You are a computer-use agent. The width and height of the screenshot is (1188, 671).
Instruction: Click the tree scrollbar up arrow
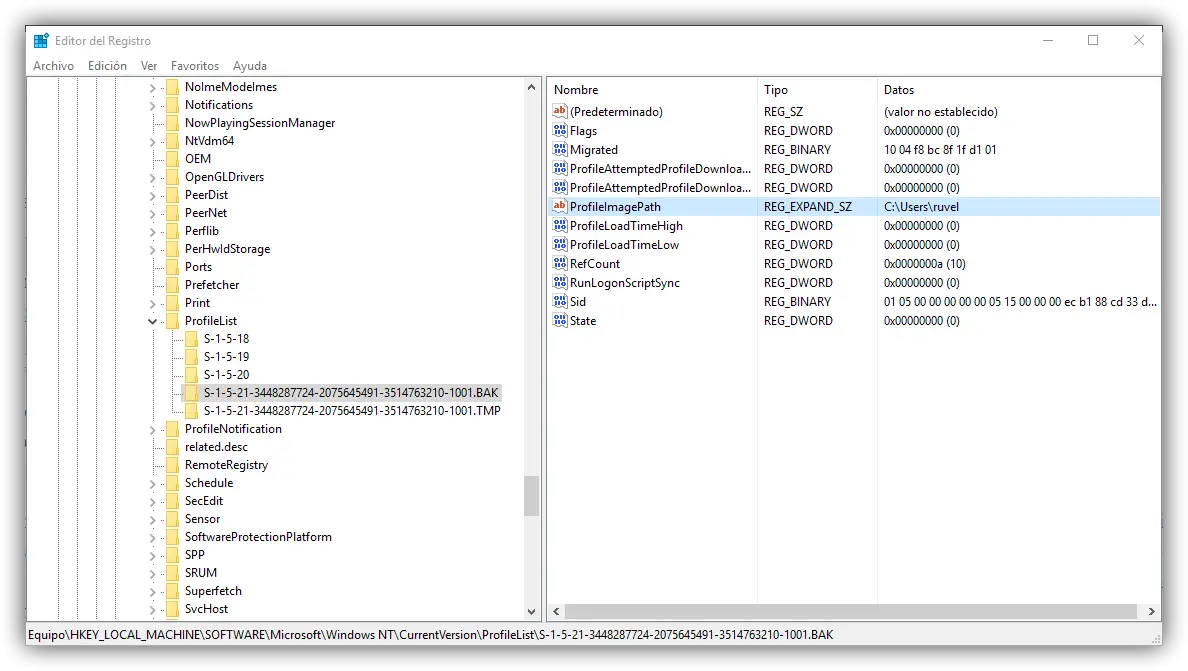click(531, 87)
